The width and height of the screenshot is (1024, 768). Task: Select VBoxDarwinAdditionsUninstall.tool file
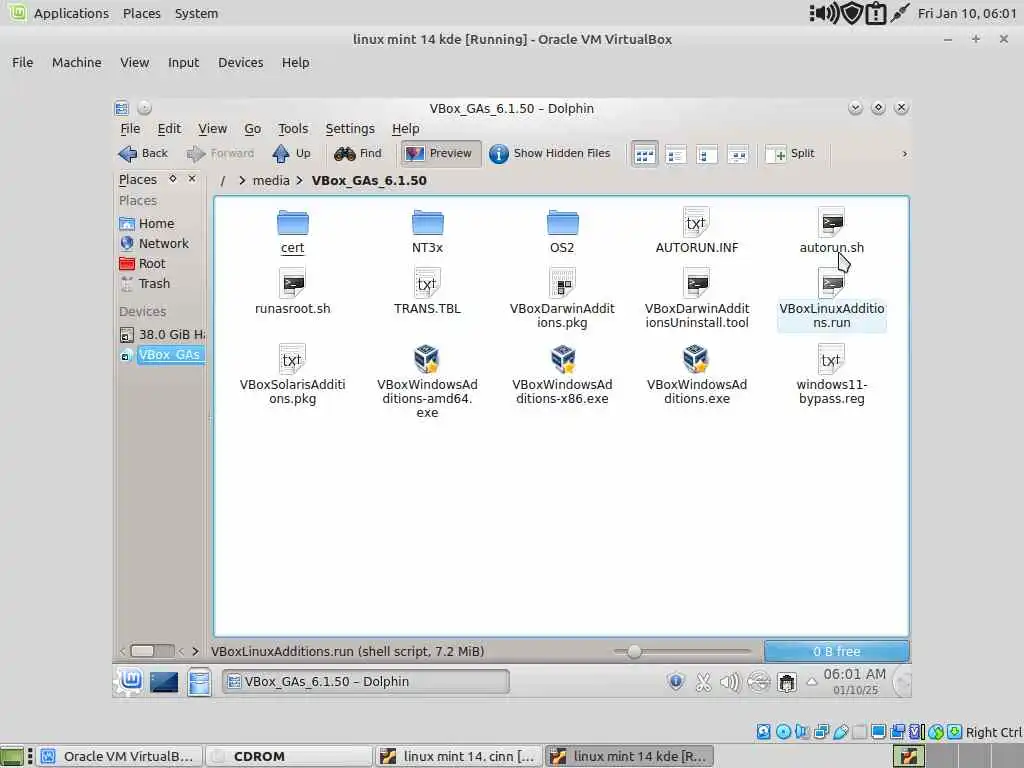point(697,299)
